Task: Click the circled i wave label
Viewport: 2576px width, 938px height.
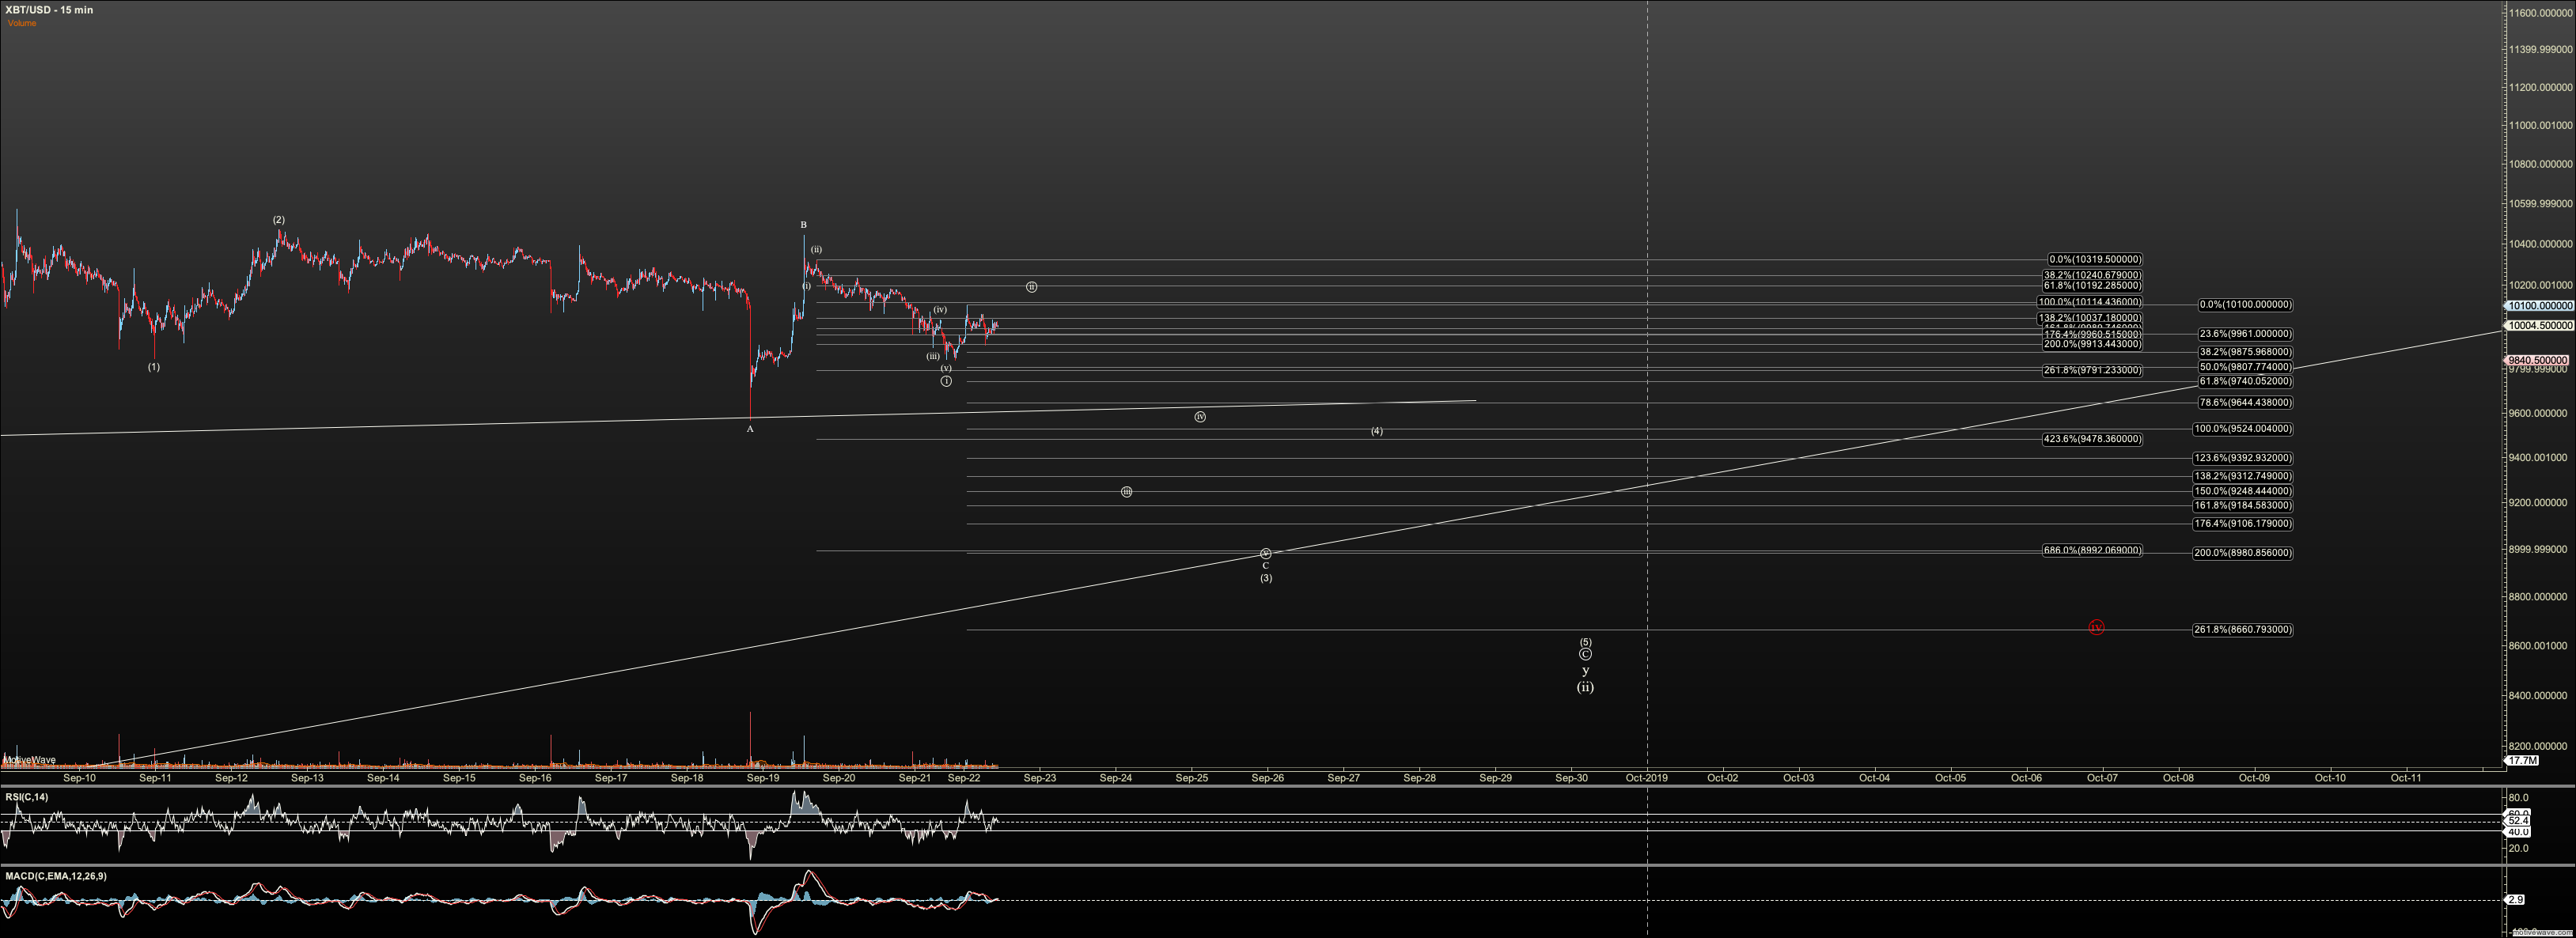Action: pos(946,381)
